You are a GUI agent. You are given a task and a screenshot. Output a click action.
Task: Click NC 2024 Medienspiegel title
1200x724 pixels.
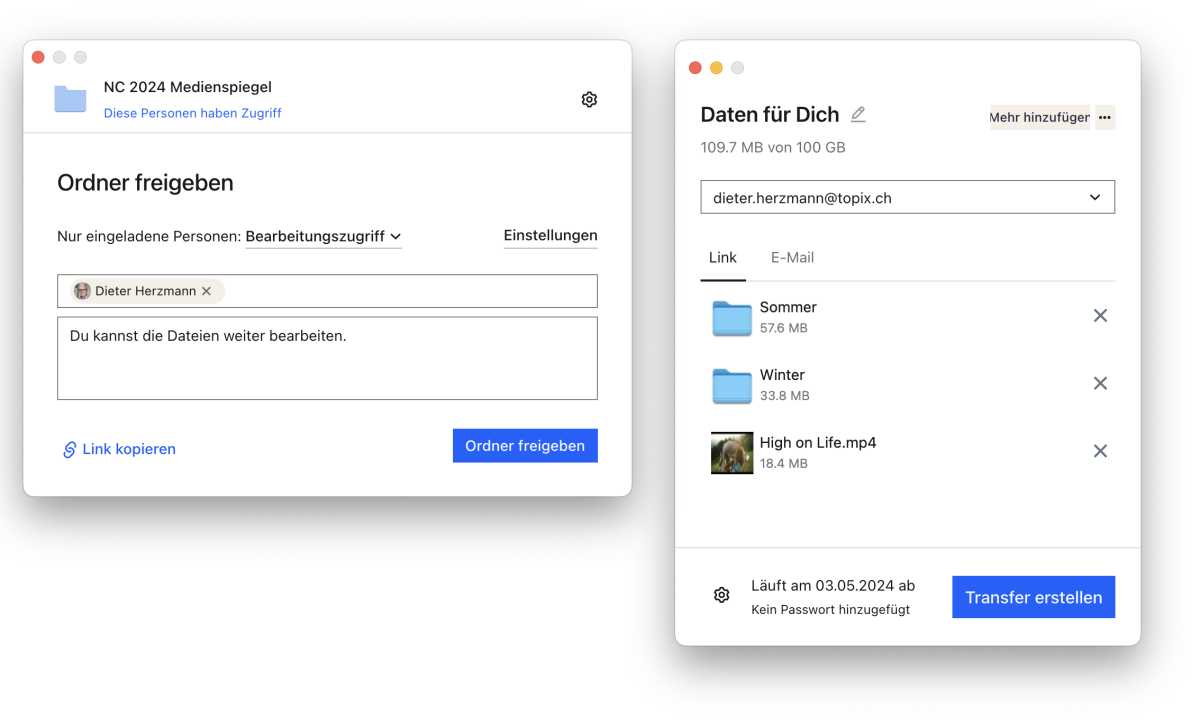(188, 87)
